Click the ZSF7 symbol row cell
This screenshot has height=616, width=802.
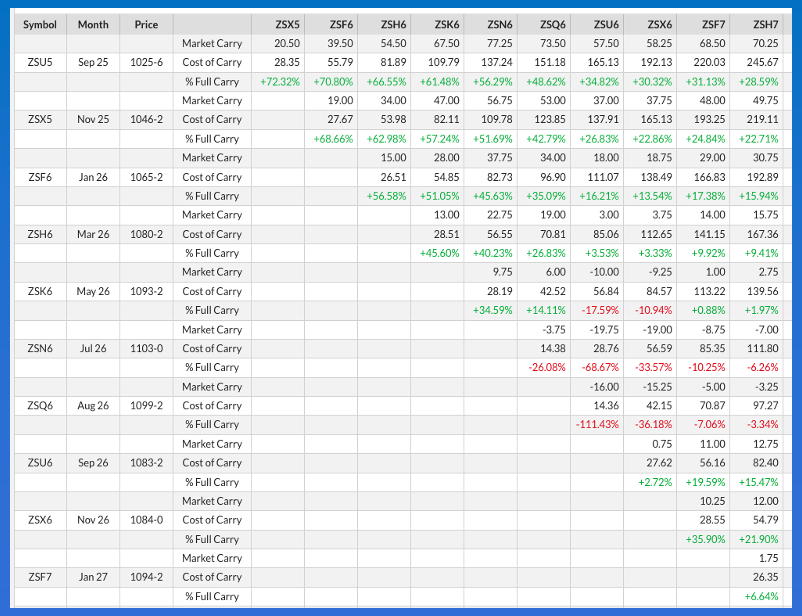coord(40,577)
